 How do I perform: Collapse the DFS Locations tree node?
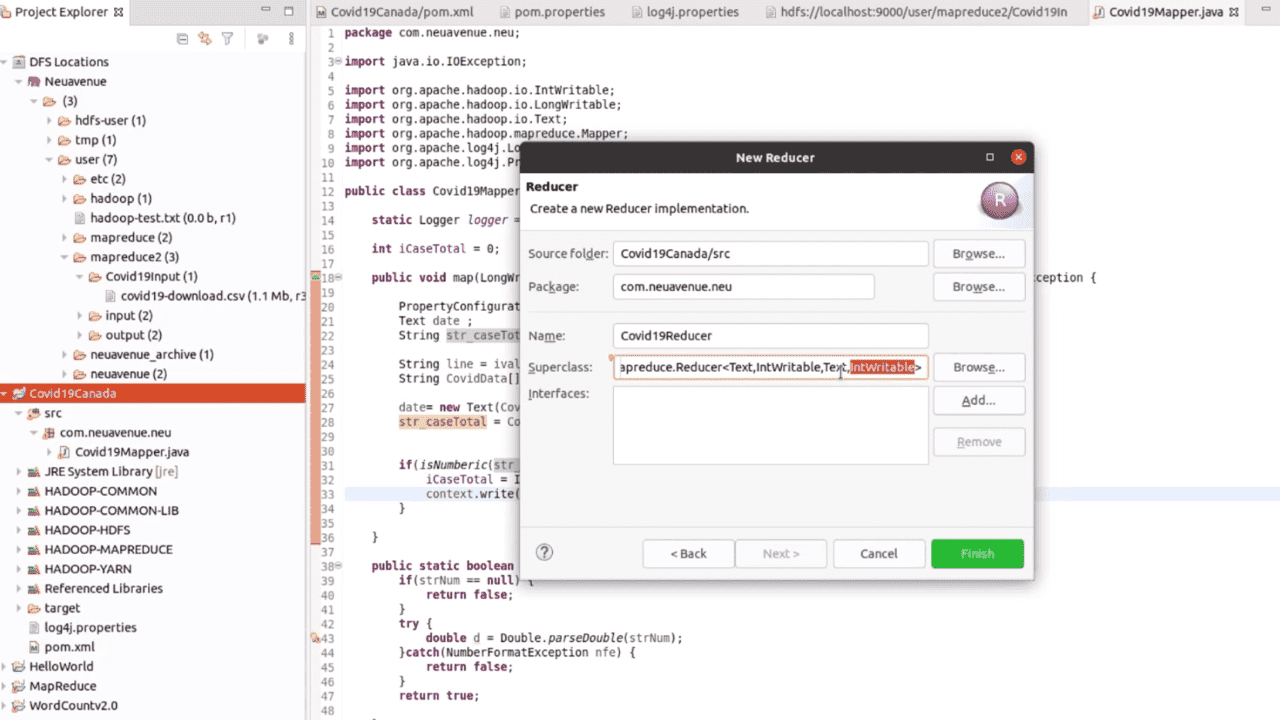(x=5, y=62)
